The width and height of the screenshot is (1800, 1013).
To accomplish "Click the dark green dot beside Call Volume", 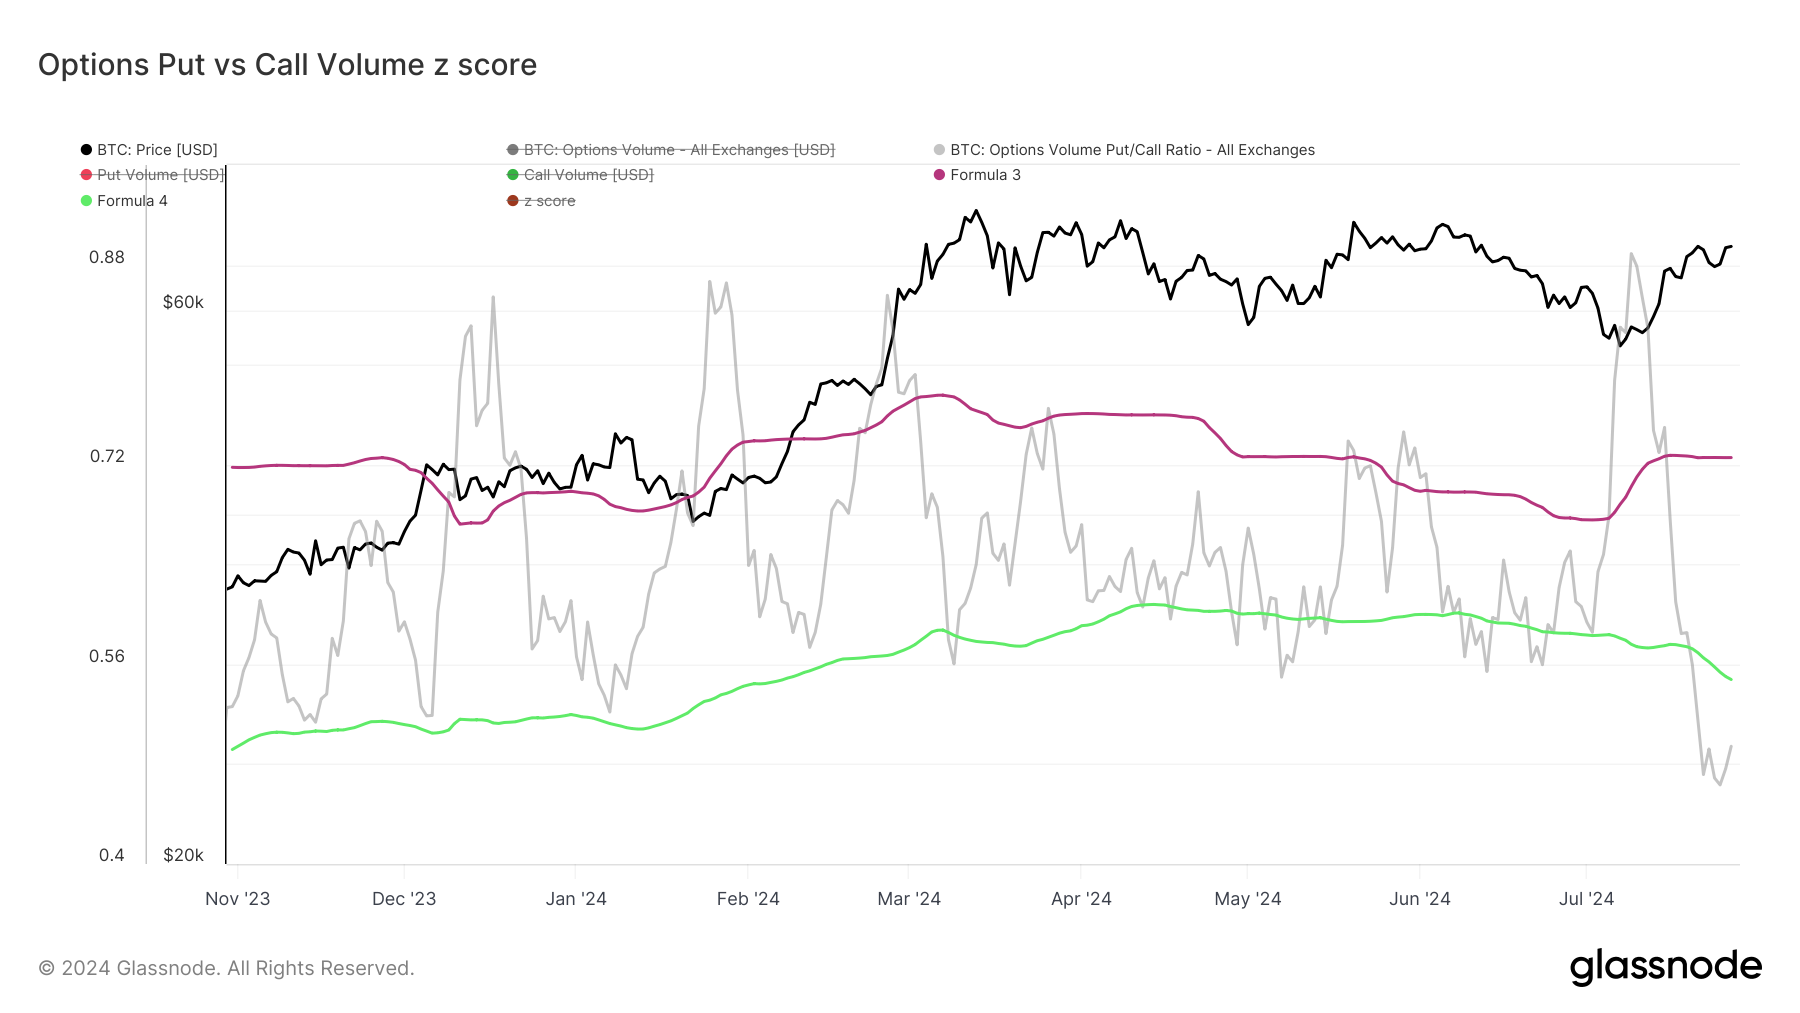I will pos(513,175).
